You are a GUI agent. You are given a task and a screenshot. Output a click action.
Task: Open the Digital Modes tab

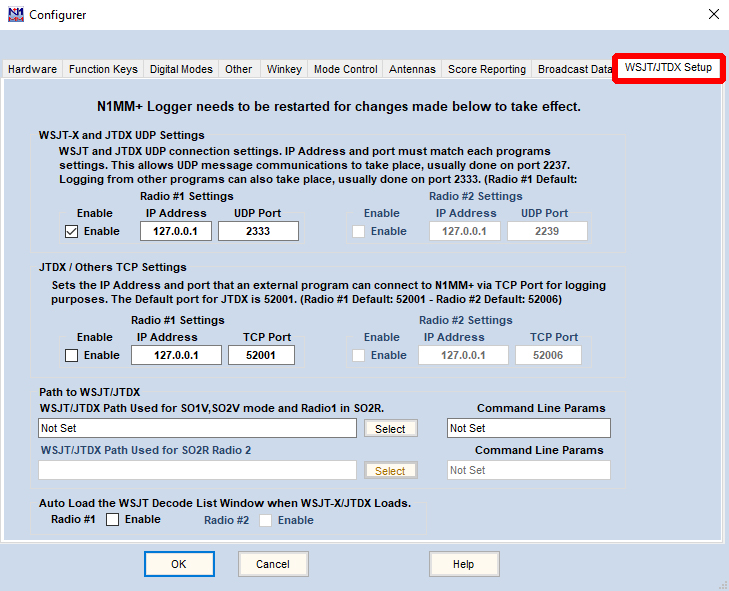[181, 69]
